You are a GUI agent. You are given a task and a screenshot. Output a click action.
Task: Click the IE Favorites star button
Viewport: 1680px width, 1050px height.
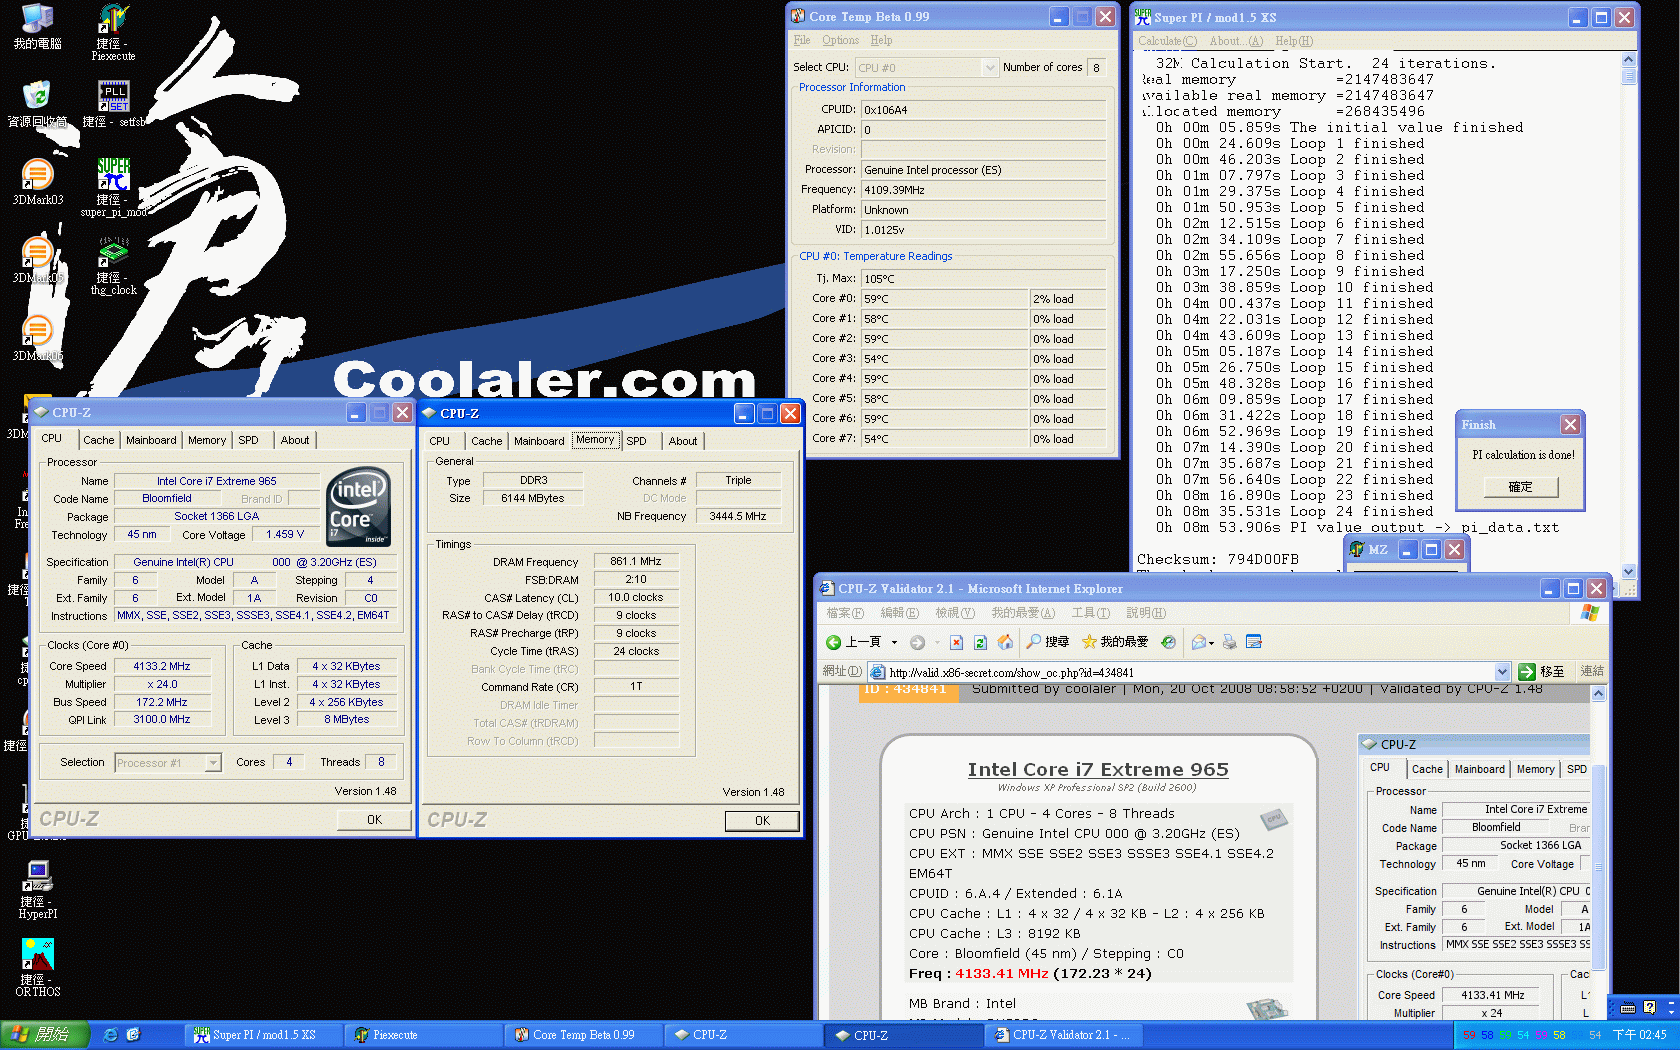(1115, 642)
